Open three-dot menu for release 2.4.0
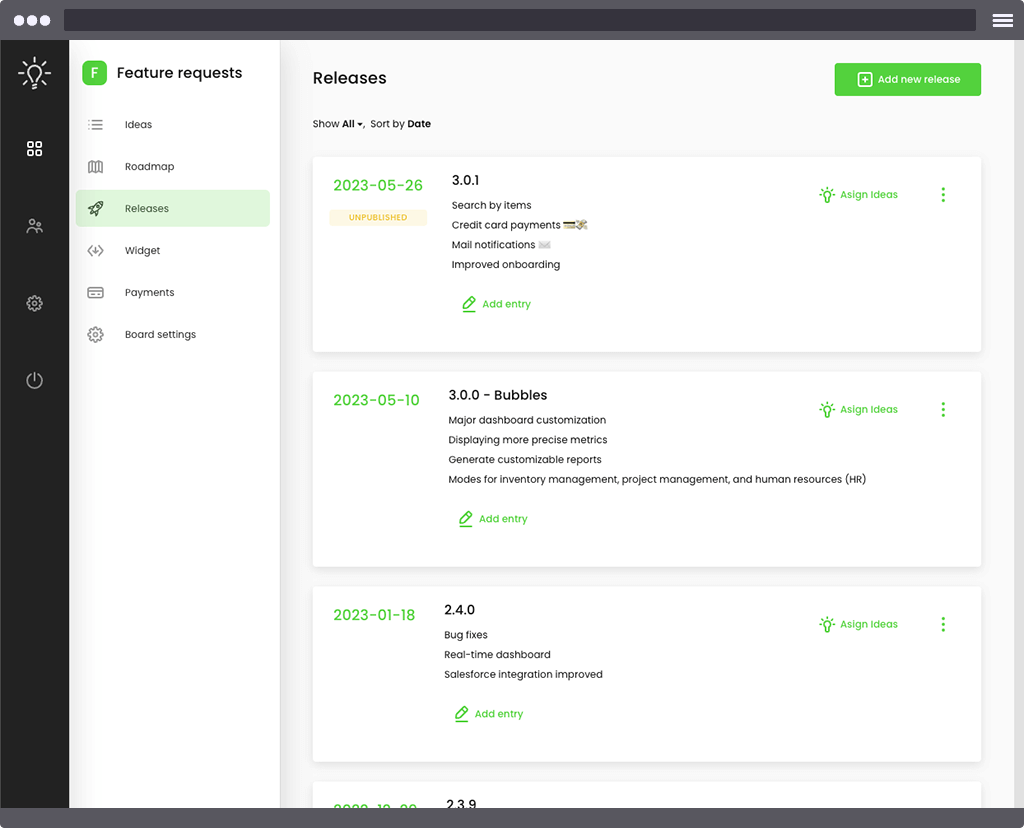 (943, 624)
